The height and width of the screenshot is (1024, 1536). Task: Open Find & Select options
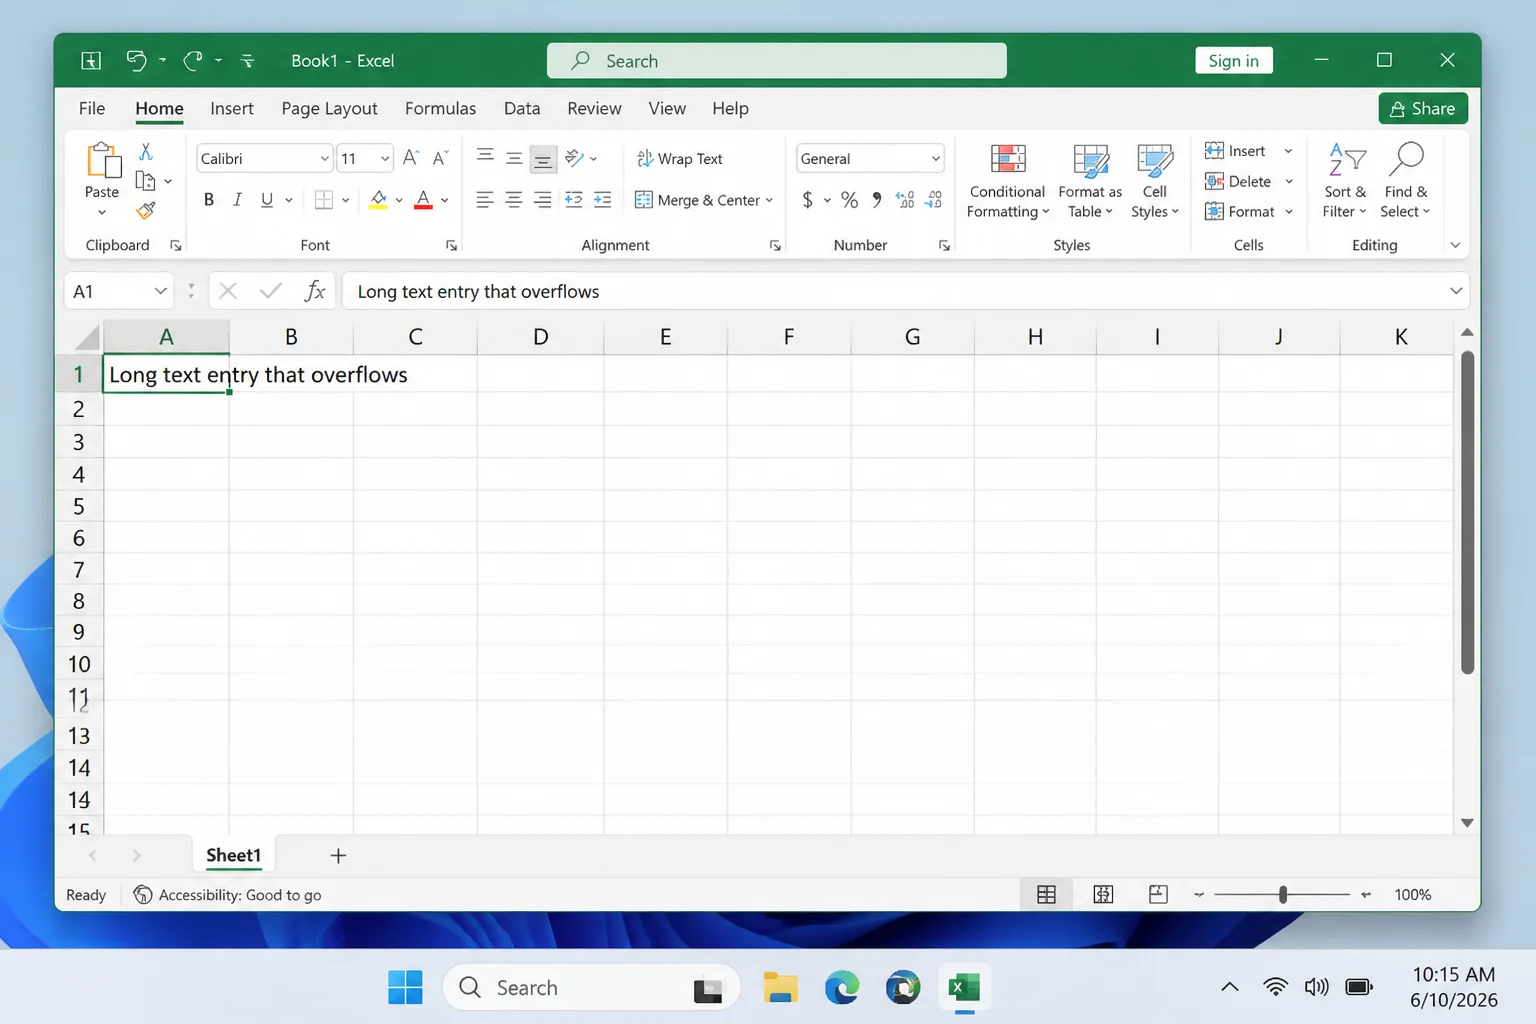pyautogui.click(x=1406, y=181)
